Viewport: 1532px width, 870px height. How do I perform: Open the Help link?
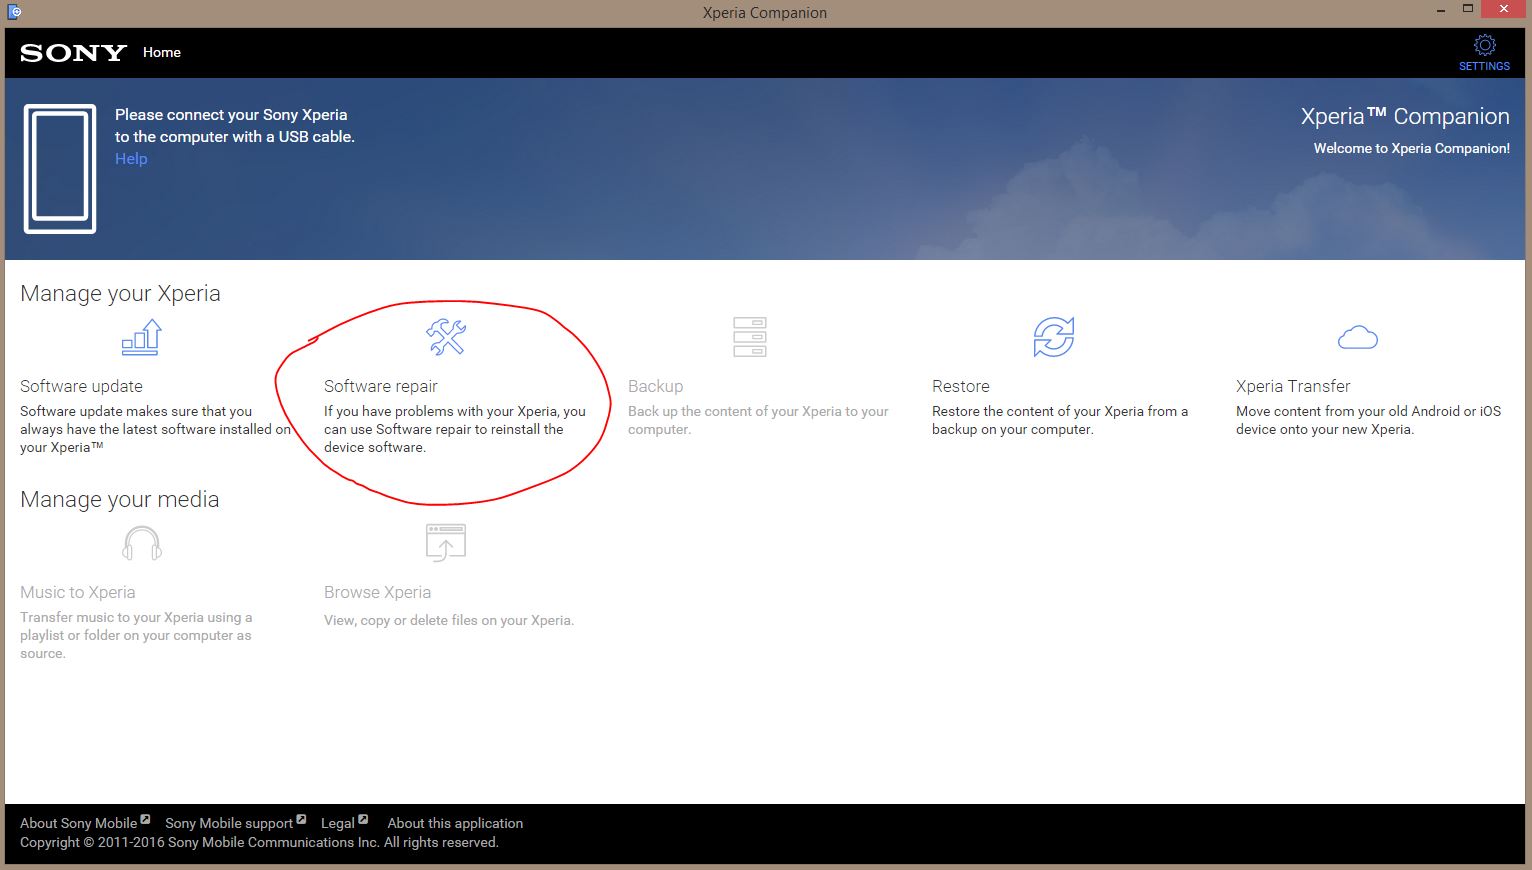131,158
